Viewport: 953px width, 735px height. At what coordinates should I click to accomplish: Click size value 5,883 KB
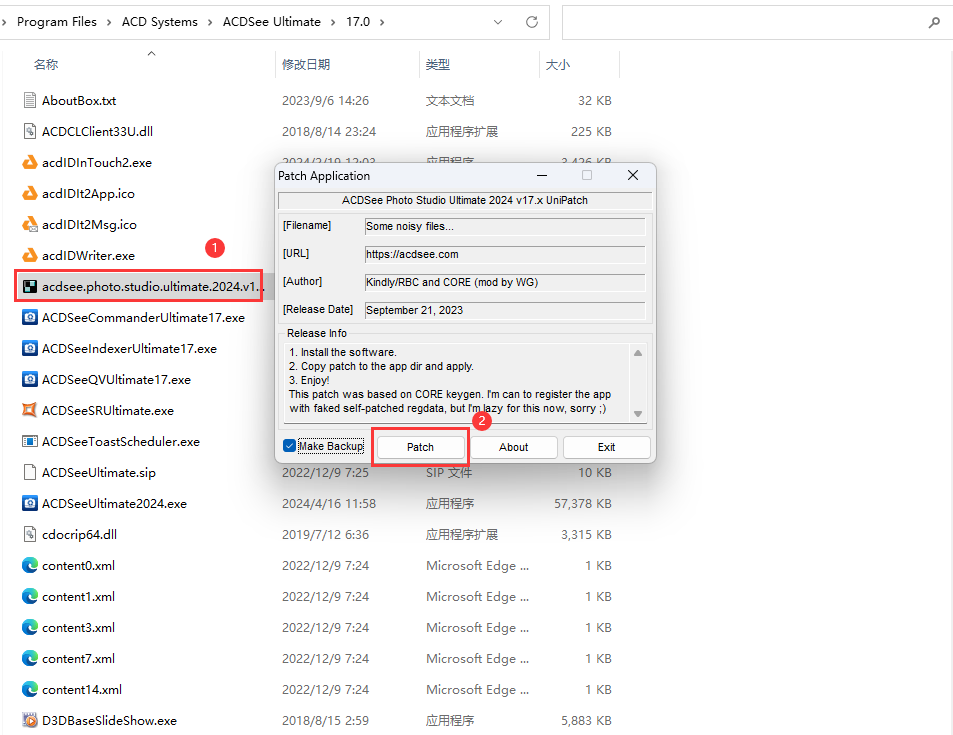coord(587,720)
